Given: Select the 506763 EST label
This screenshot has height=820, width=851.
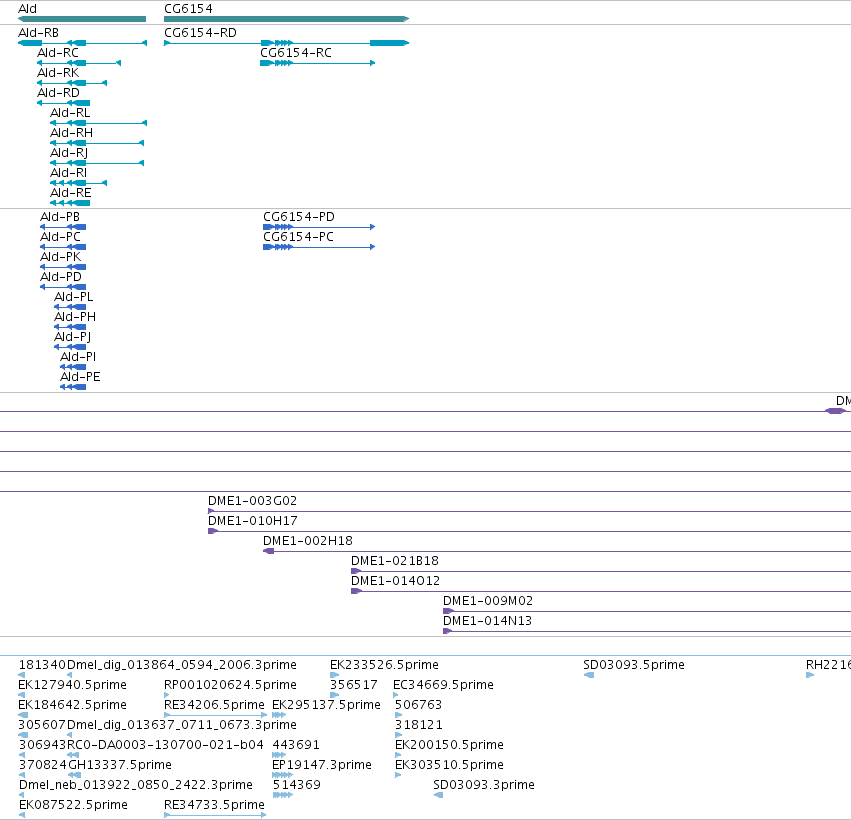Looking at the screenshot, I should click(x=418, y=705).
